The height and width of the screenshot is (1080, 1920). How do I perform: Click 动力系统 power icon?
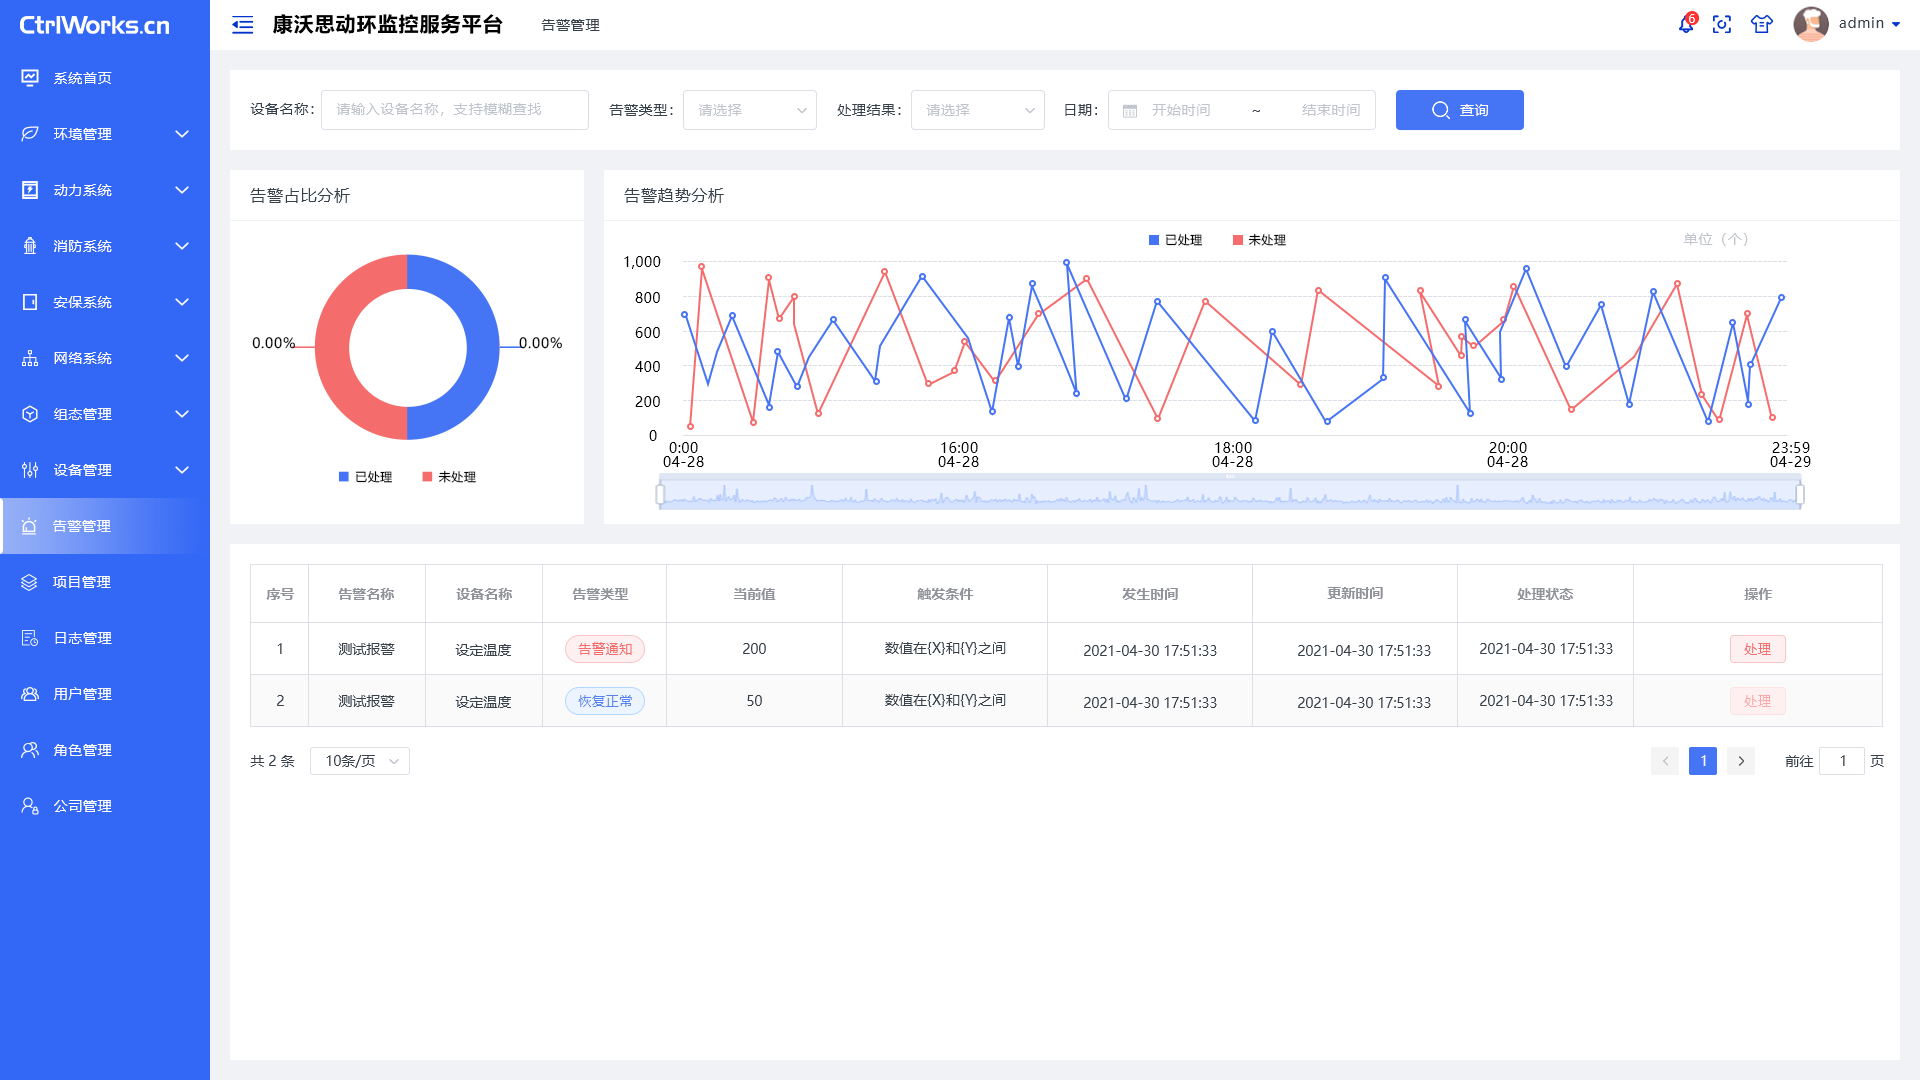[x=30, y=190]
